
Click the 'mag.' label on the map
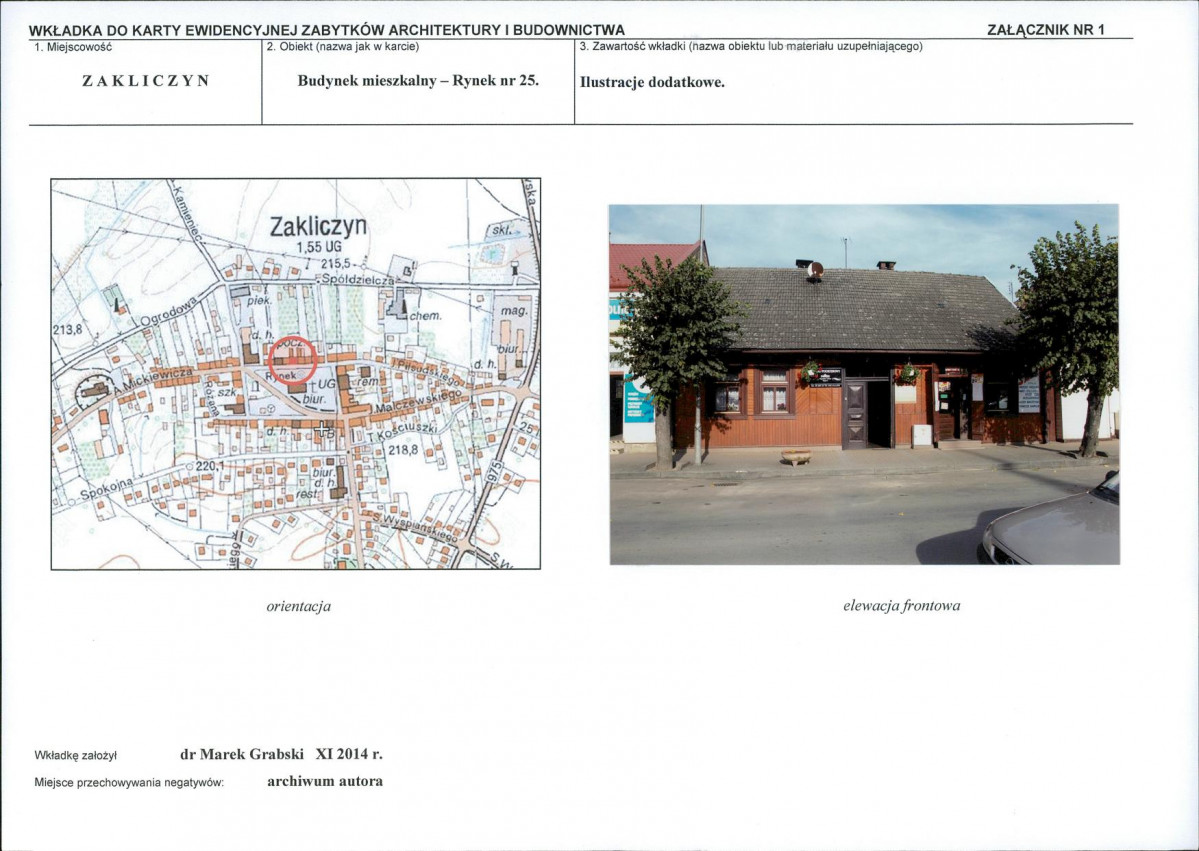(515, 311)
